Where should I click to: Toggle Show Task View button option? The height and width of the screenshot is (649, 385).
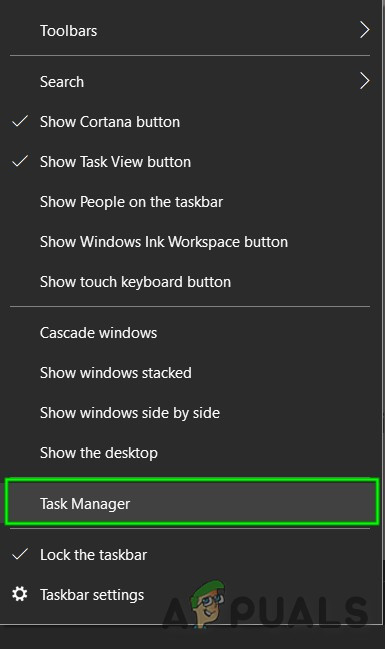click(190, 162)
